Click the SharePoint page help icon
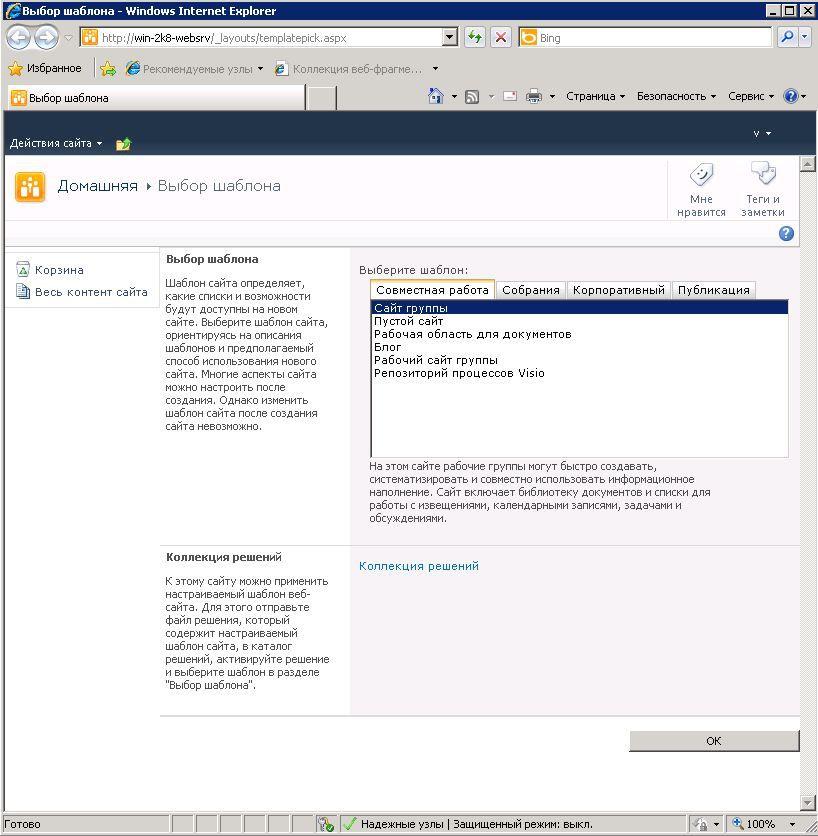Viewport: 818px width, 836px height. tap(786, 234)
